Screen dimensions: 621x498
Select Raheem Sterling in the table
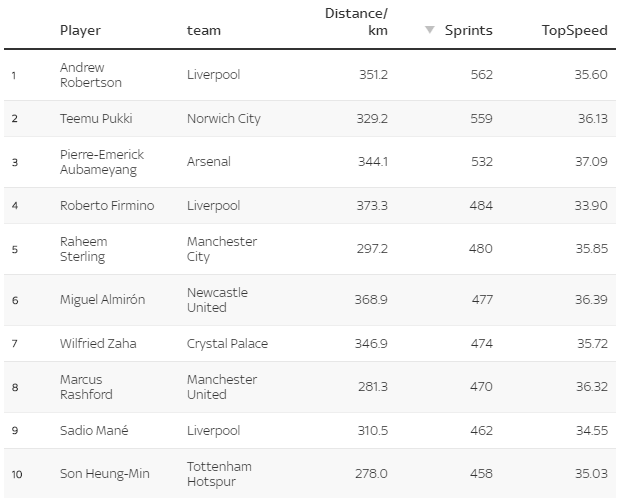[84, 249]
